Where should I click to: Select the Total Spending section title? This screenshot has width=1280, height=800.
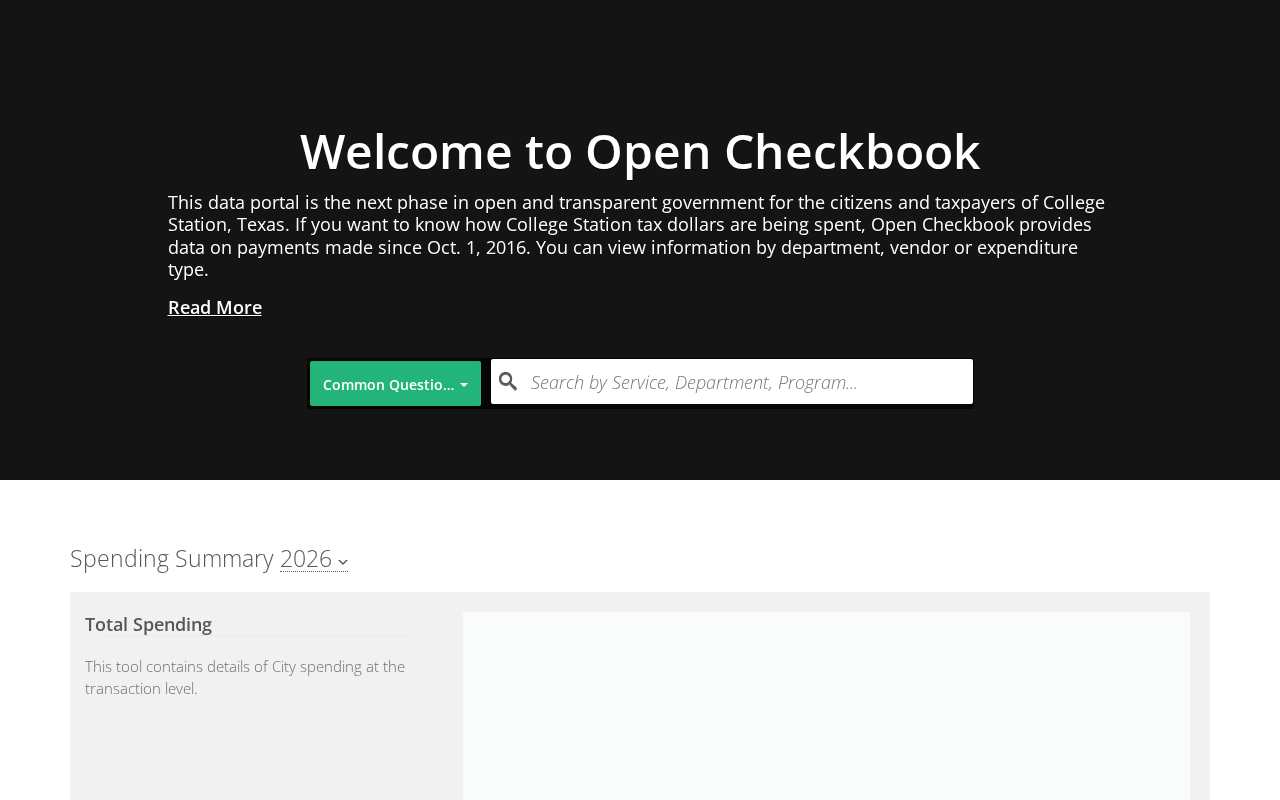coord(148,624)
